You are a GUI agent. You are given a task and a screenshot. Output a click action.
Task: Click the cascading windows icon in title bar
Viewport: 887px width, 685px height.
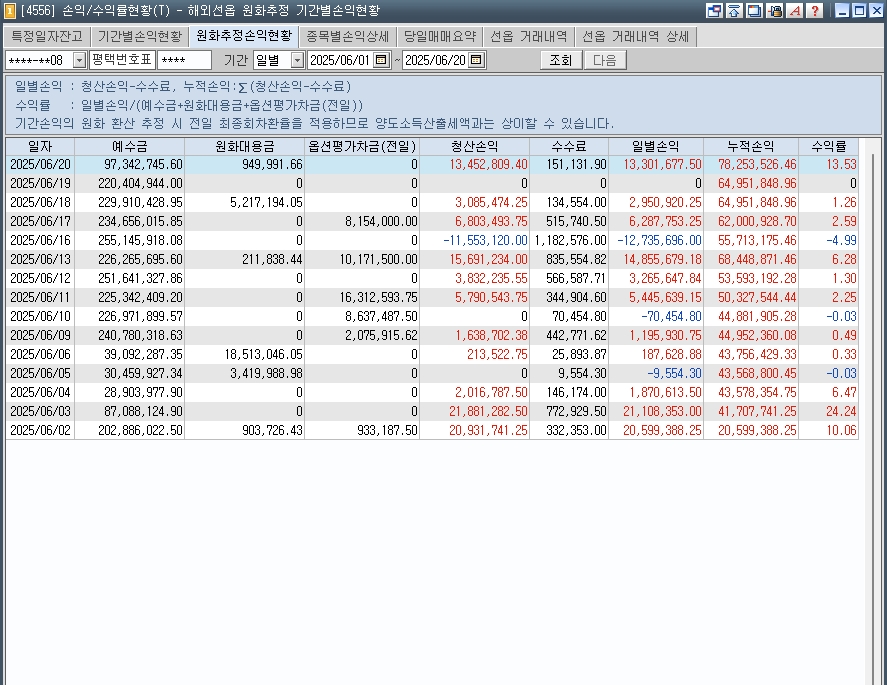point(754,11)
